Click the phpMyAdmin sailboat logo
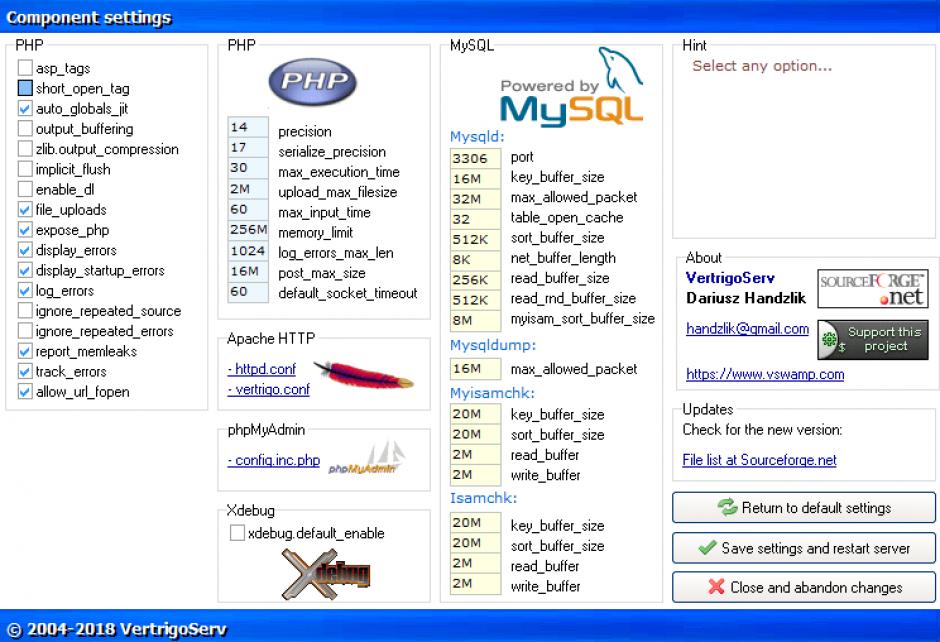Image resolution: width=940 pixels, height=642 pixels. tap(367, 457)
